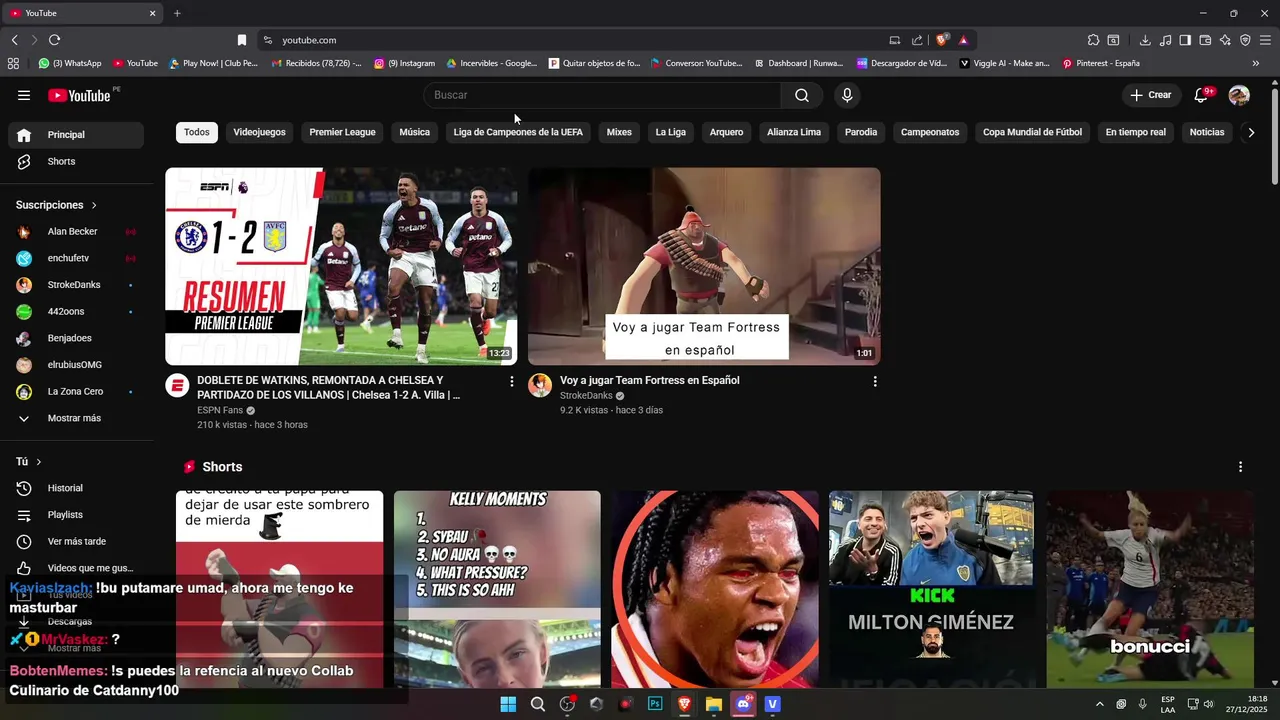Expand Mostrar más subscriptions
Image resolution: width=1280 pixels, height=720 pixels.
point(76,418)
